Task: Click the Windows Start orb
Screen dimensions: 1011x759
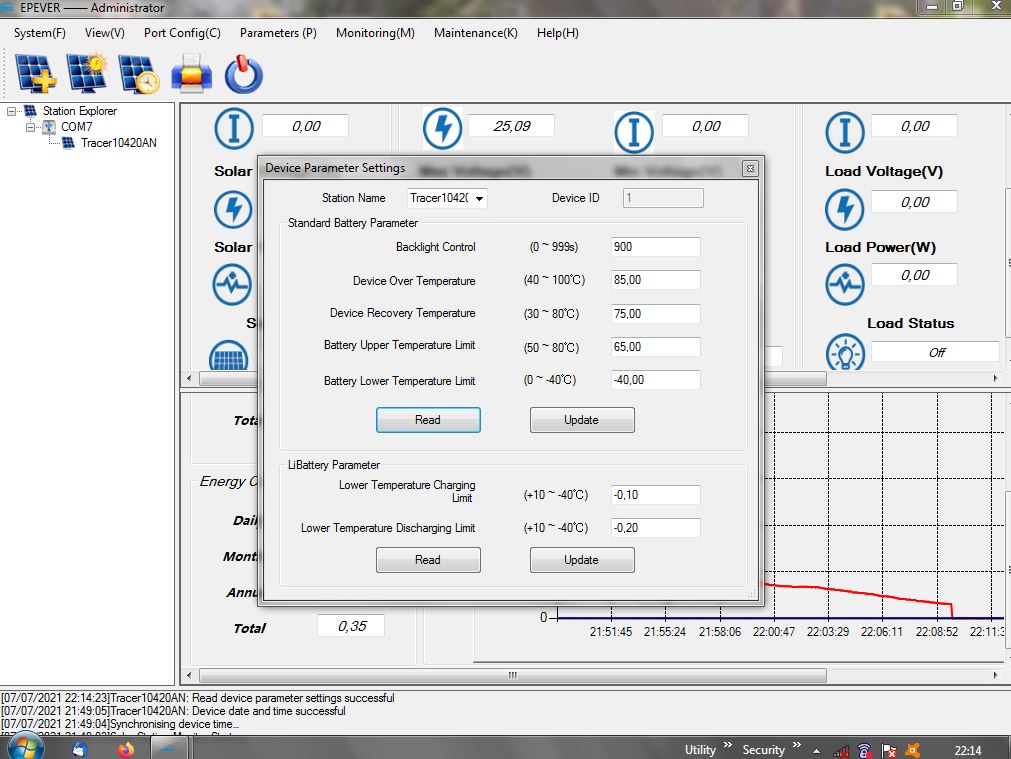Action: (x=25, y=748)
